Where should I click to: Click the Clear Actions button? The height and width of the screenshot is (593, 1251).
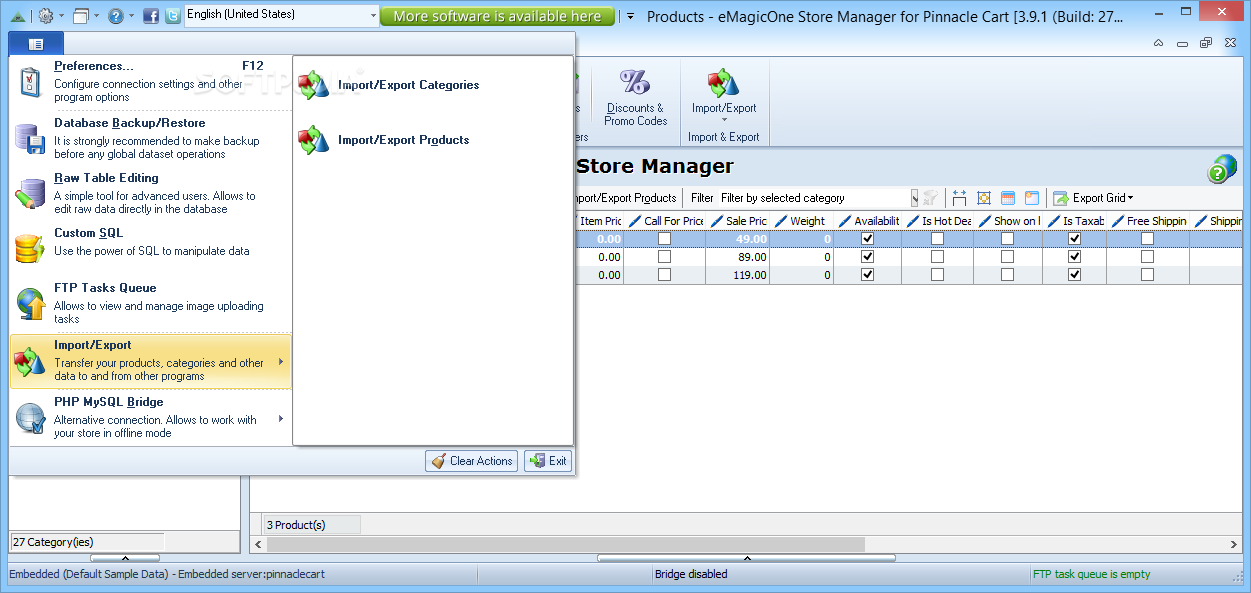click(471, 461)
